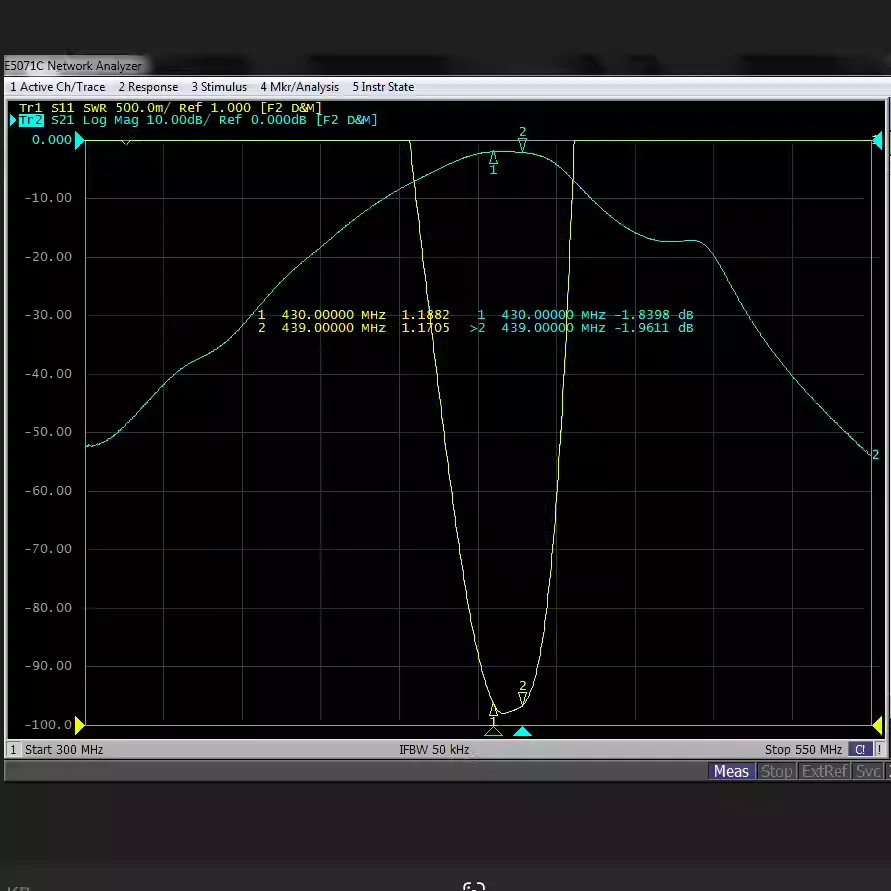Click the Meas status indicator
The image size is (891, 891).
[x=731, y=771]
